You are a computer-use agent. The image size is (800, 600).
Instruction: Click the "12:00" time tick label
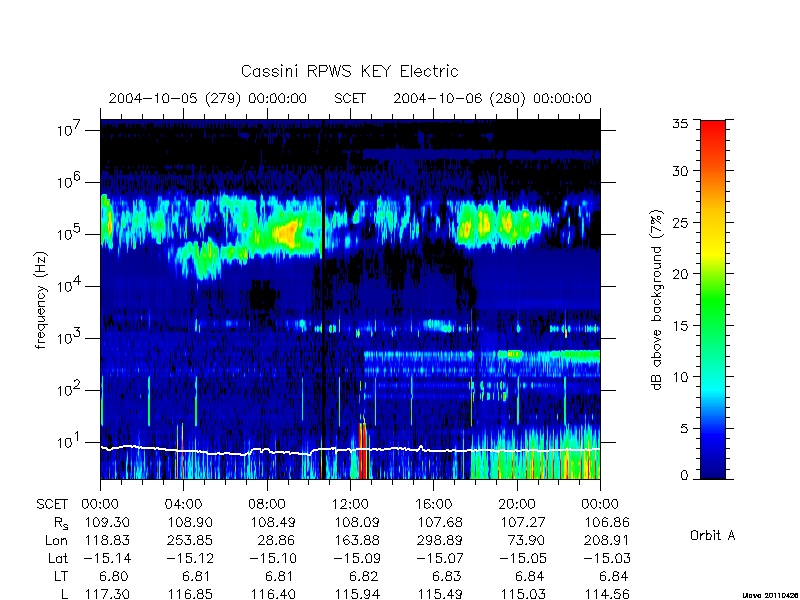[x=350, y=504]
